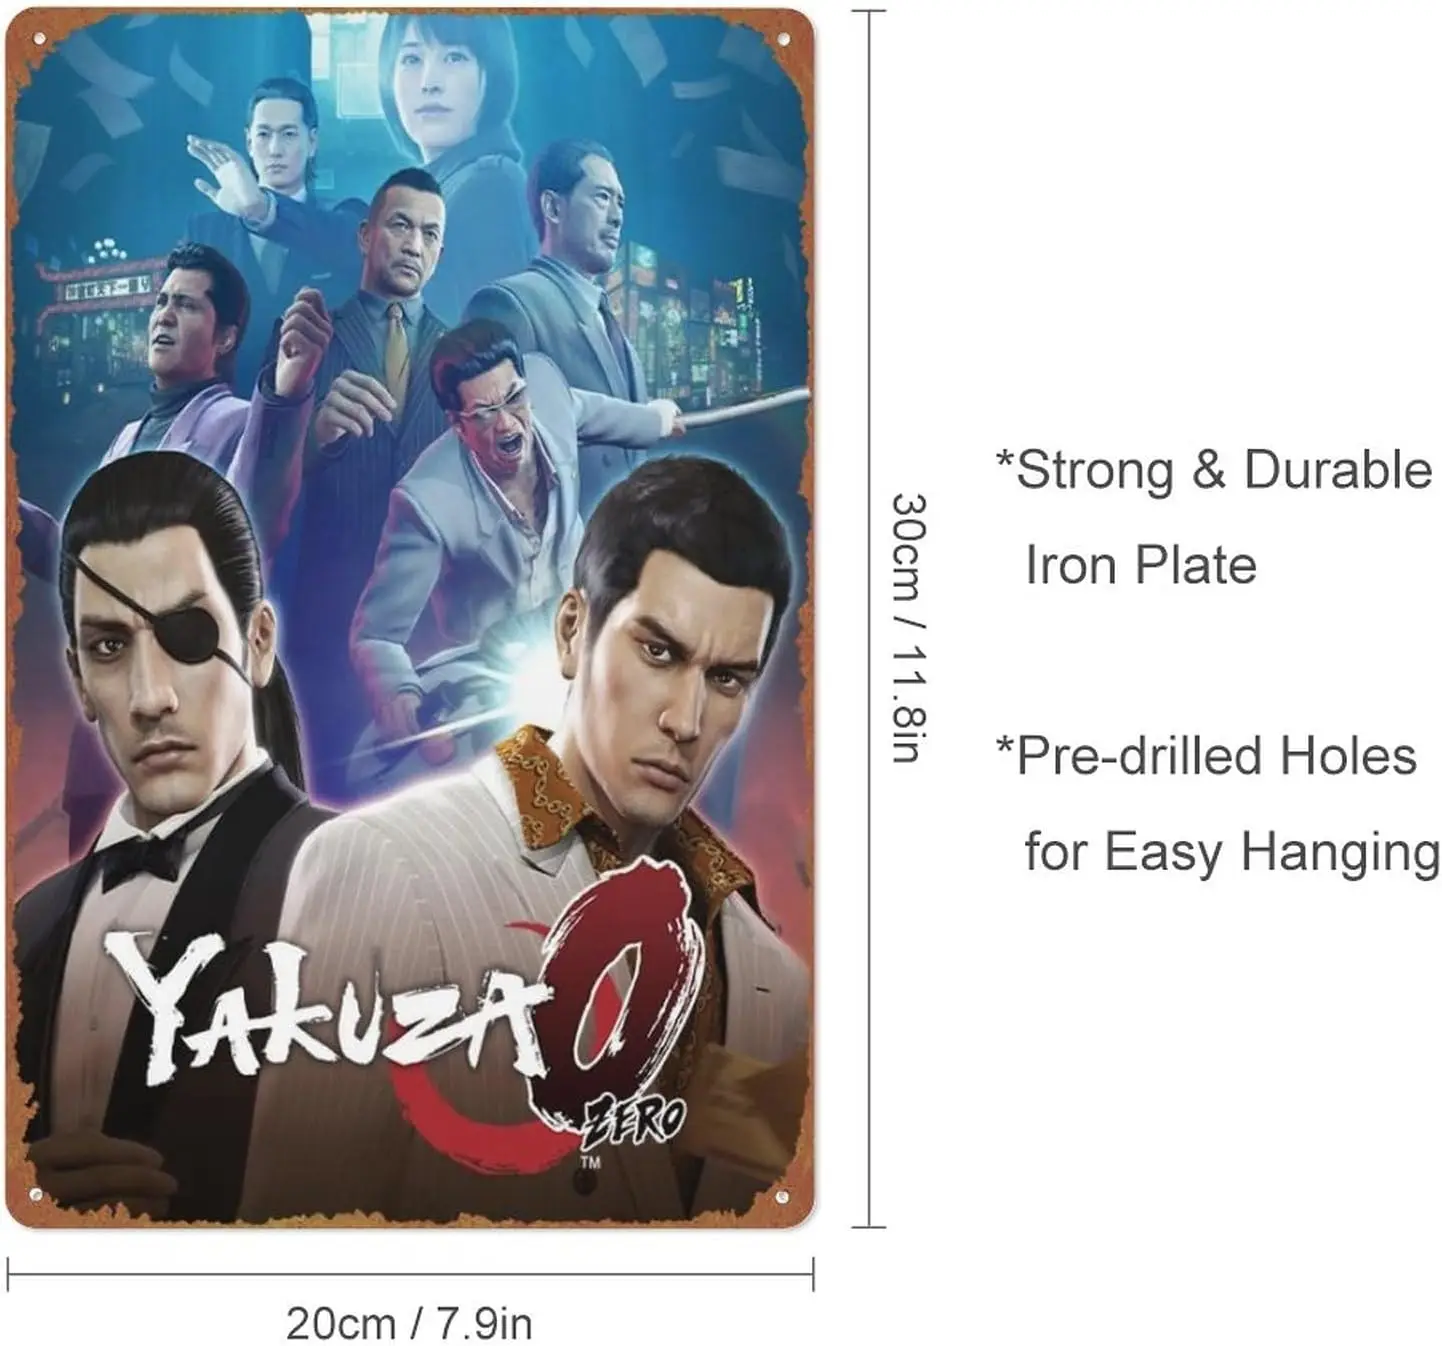Click the Iron Plate text
This screenshot has width=1442, height=1346.
pos(1140,565)
